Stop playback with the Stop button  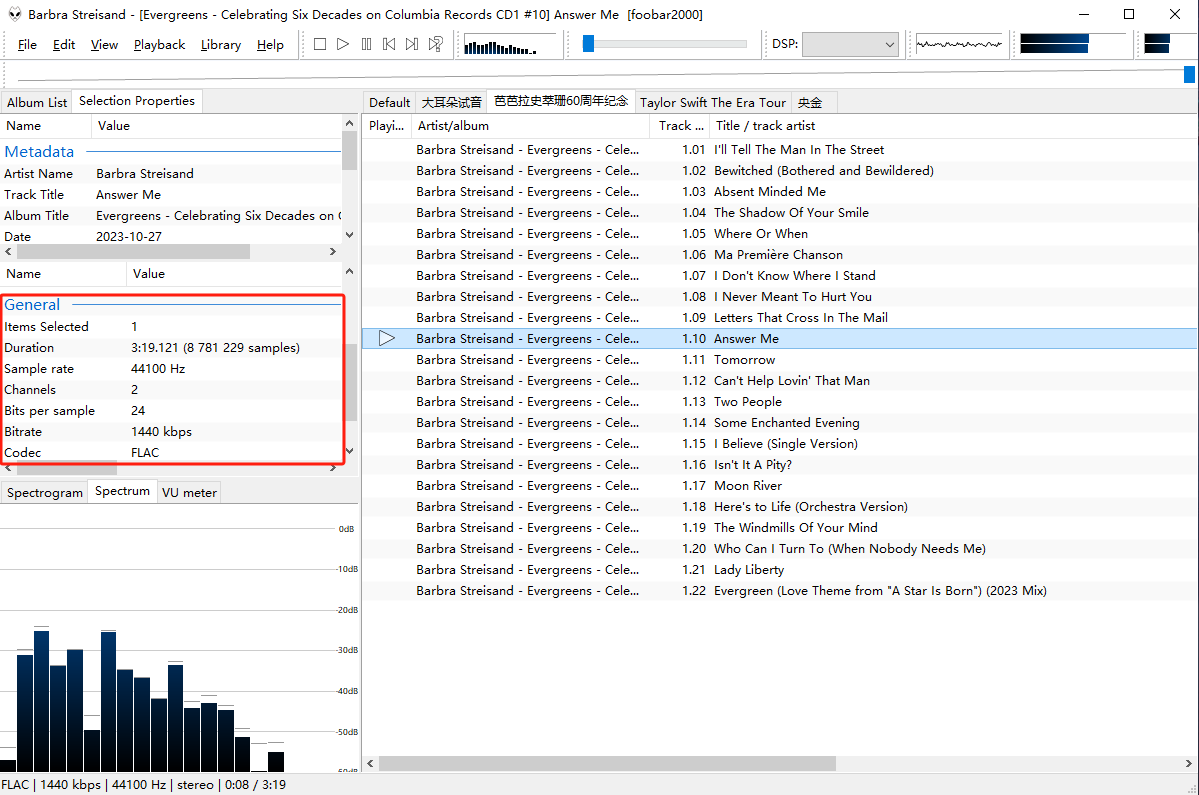click(320, 44)
